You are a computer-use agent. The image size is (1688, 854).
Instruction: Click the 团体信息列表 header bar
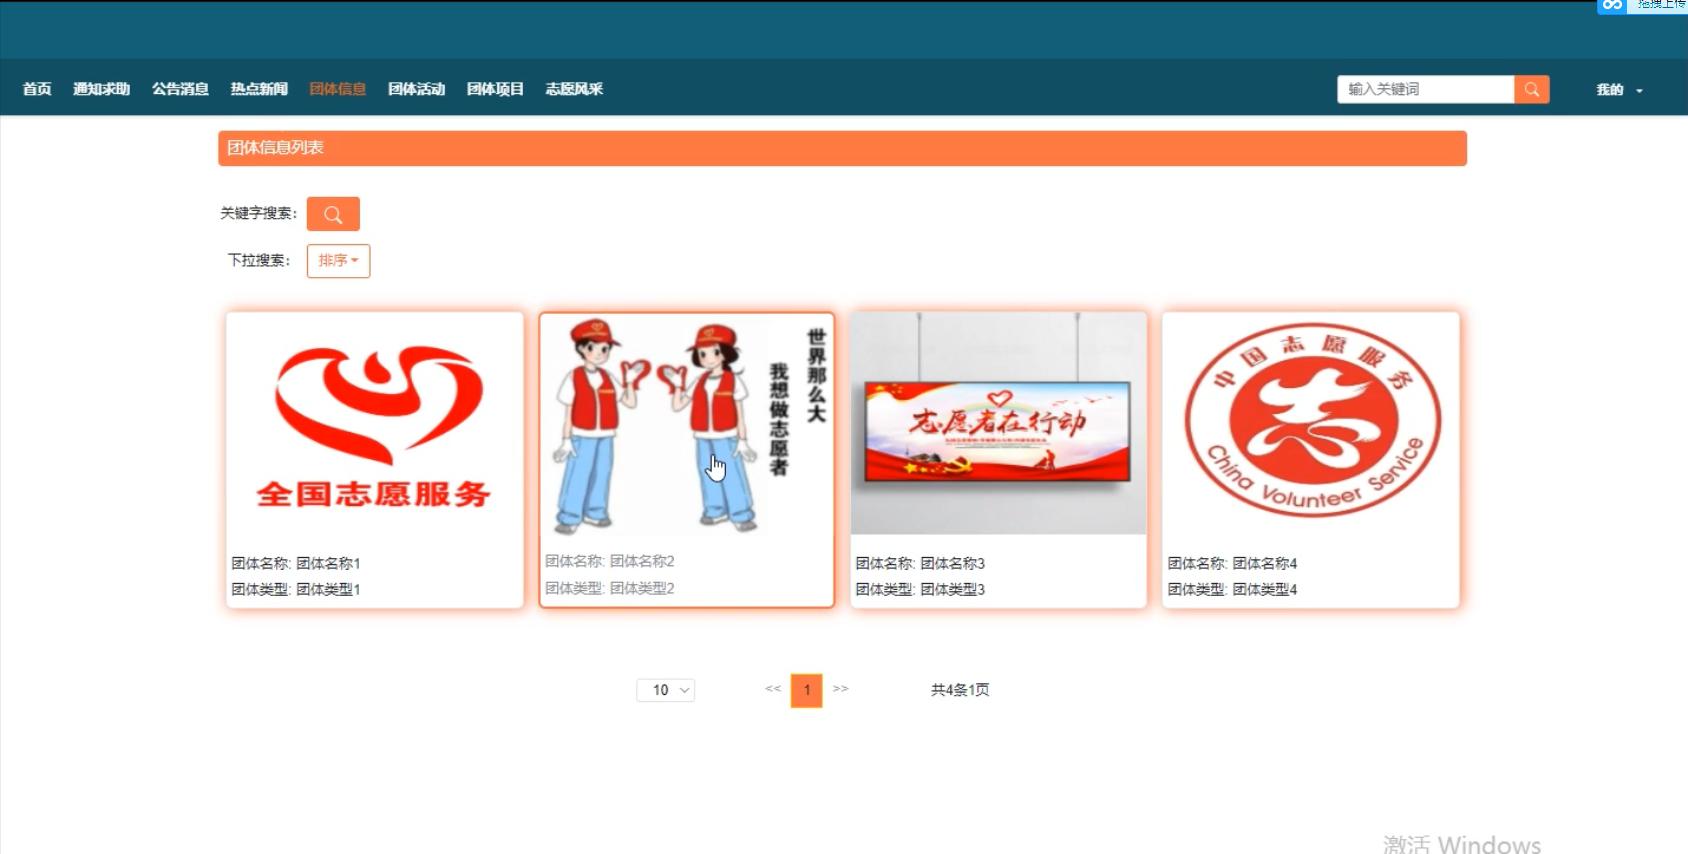tap(842, 148)
